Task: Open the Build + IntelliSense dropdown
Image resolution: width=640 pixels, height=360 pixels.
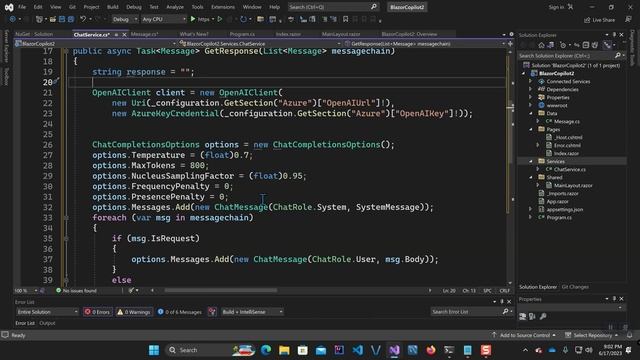Action: 252,312
